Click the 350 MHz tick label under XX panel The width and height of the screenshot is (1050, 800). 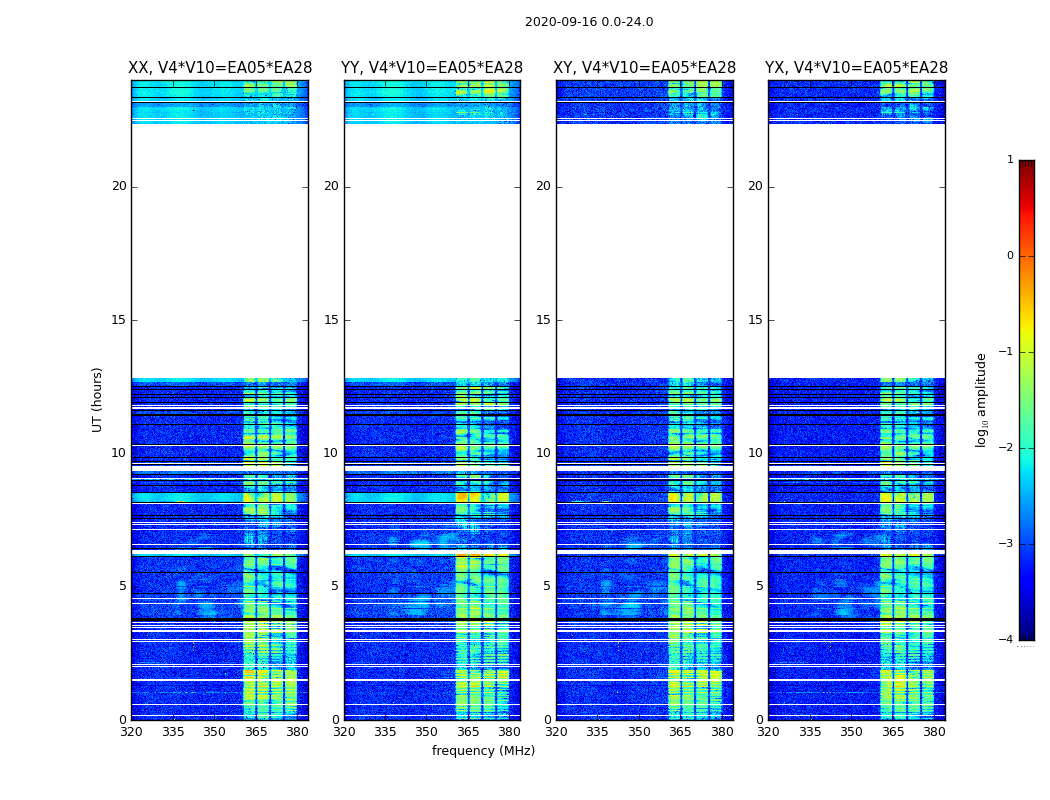tap(214, 732)
